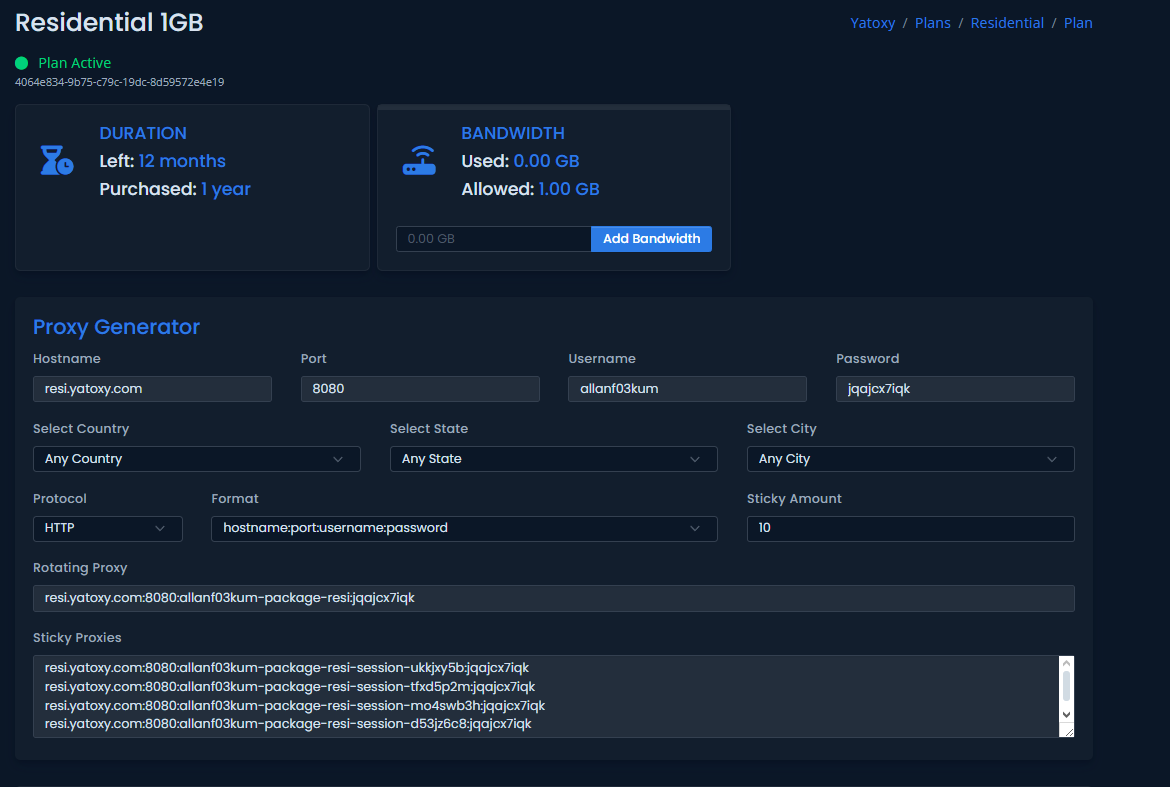
Task: Click the Used 0.00 GB value
Action: [546, 161]
